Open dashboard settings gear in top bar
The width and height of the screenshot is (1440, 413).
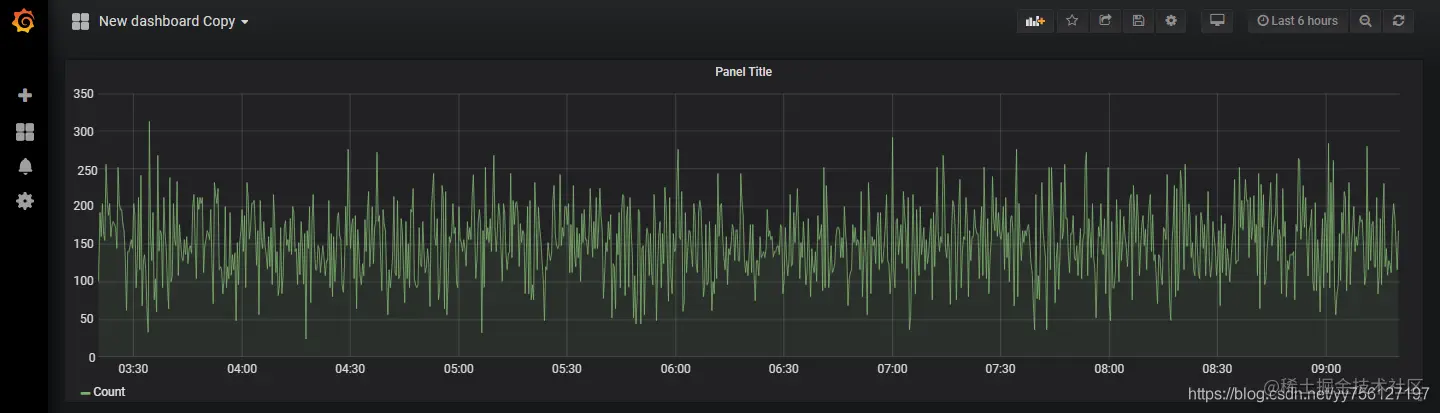pos(1171,21)
